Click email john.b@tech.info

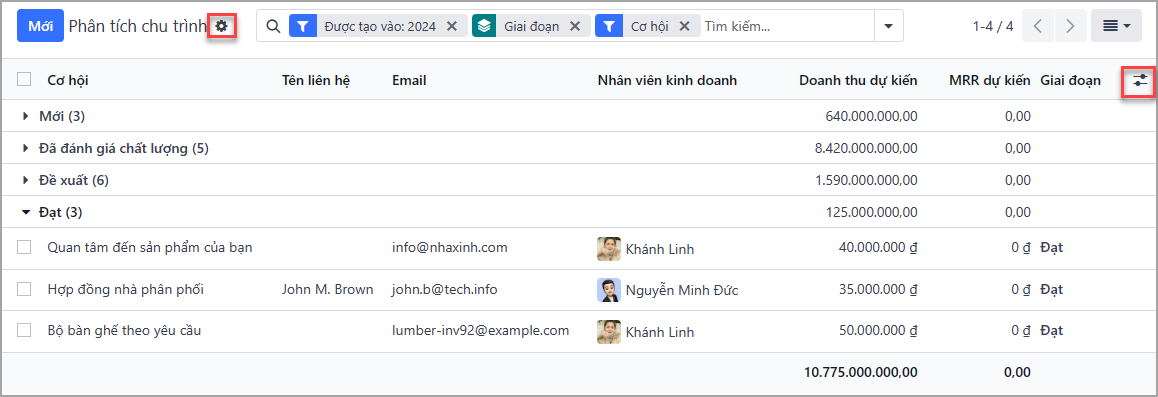[445, 290]
